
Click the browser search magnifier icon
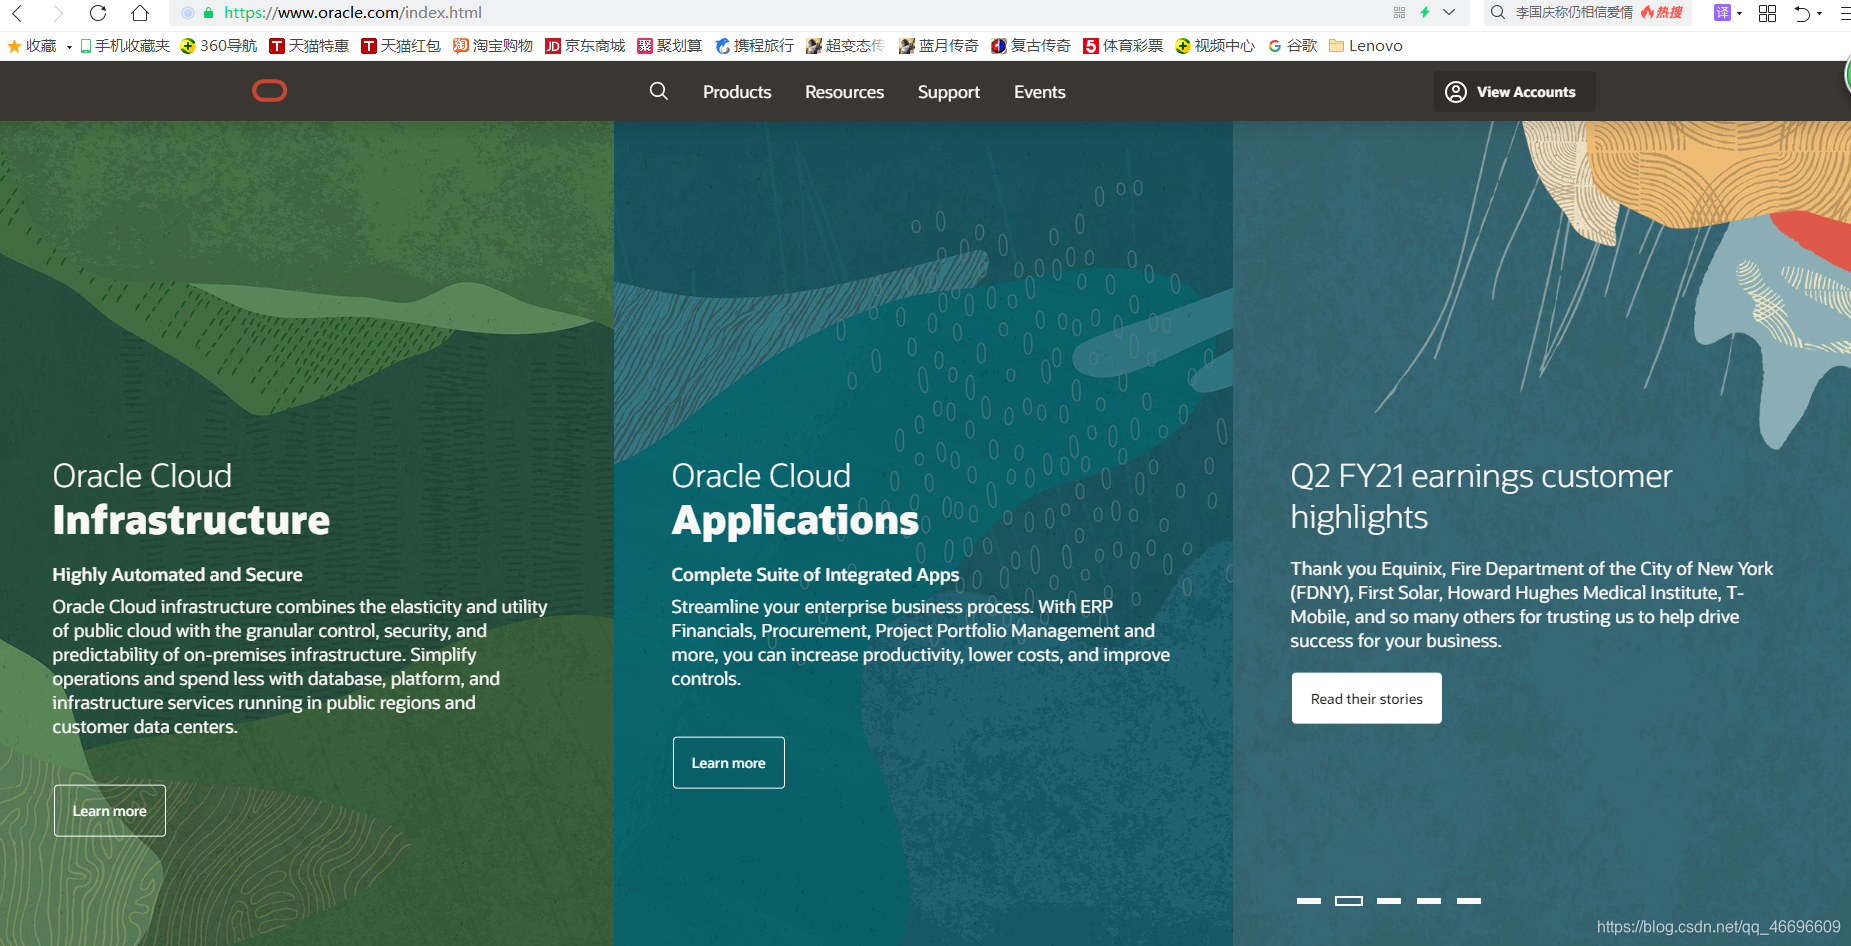point(1498,13)
